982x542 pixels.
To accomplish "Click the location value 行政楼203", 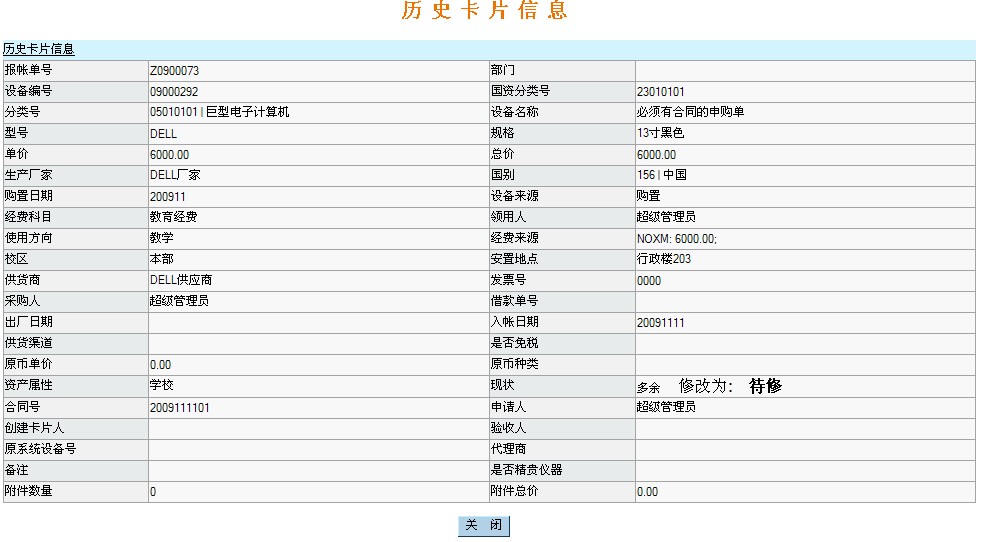I will [x=664, y=259].
